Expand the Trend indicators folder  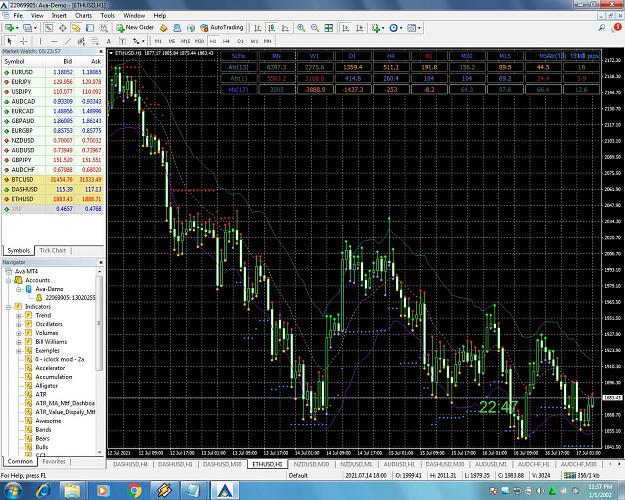tap(19, 316)
